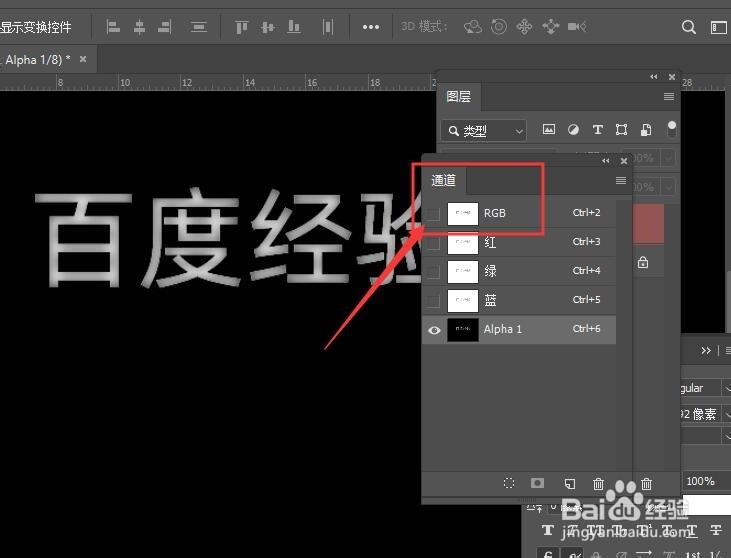Open the Layers panel opacity dropdown arrow

(669, 158)
